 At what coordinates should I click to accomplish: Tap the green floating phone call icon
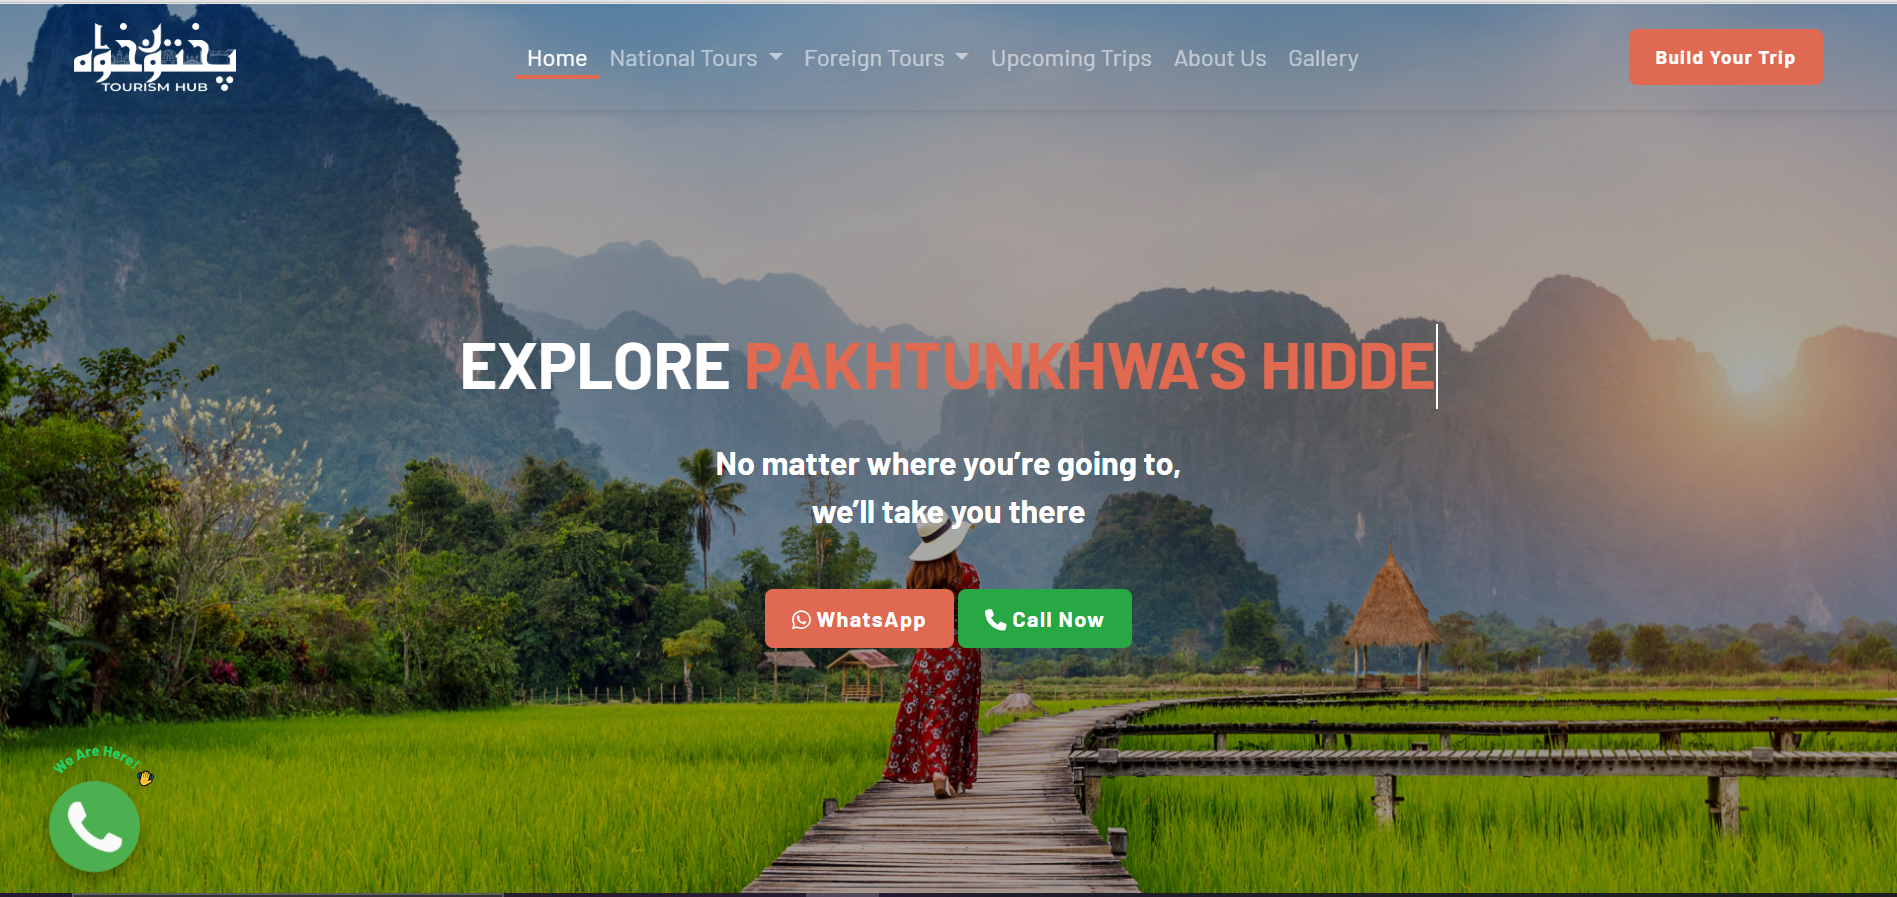point(94,826)
